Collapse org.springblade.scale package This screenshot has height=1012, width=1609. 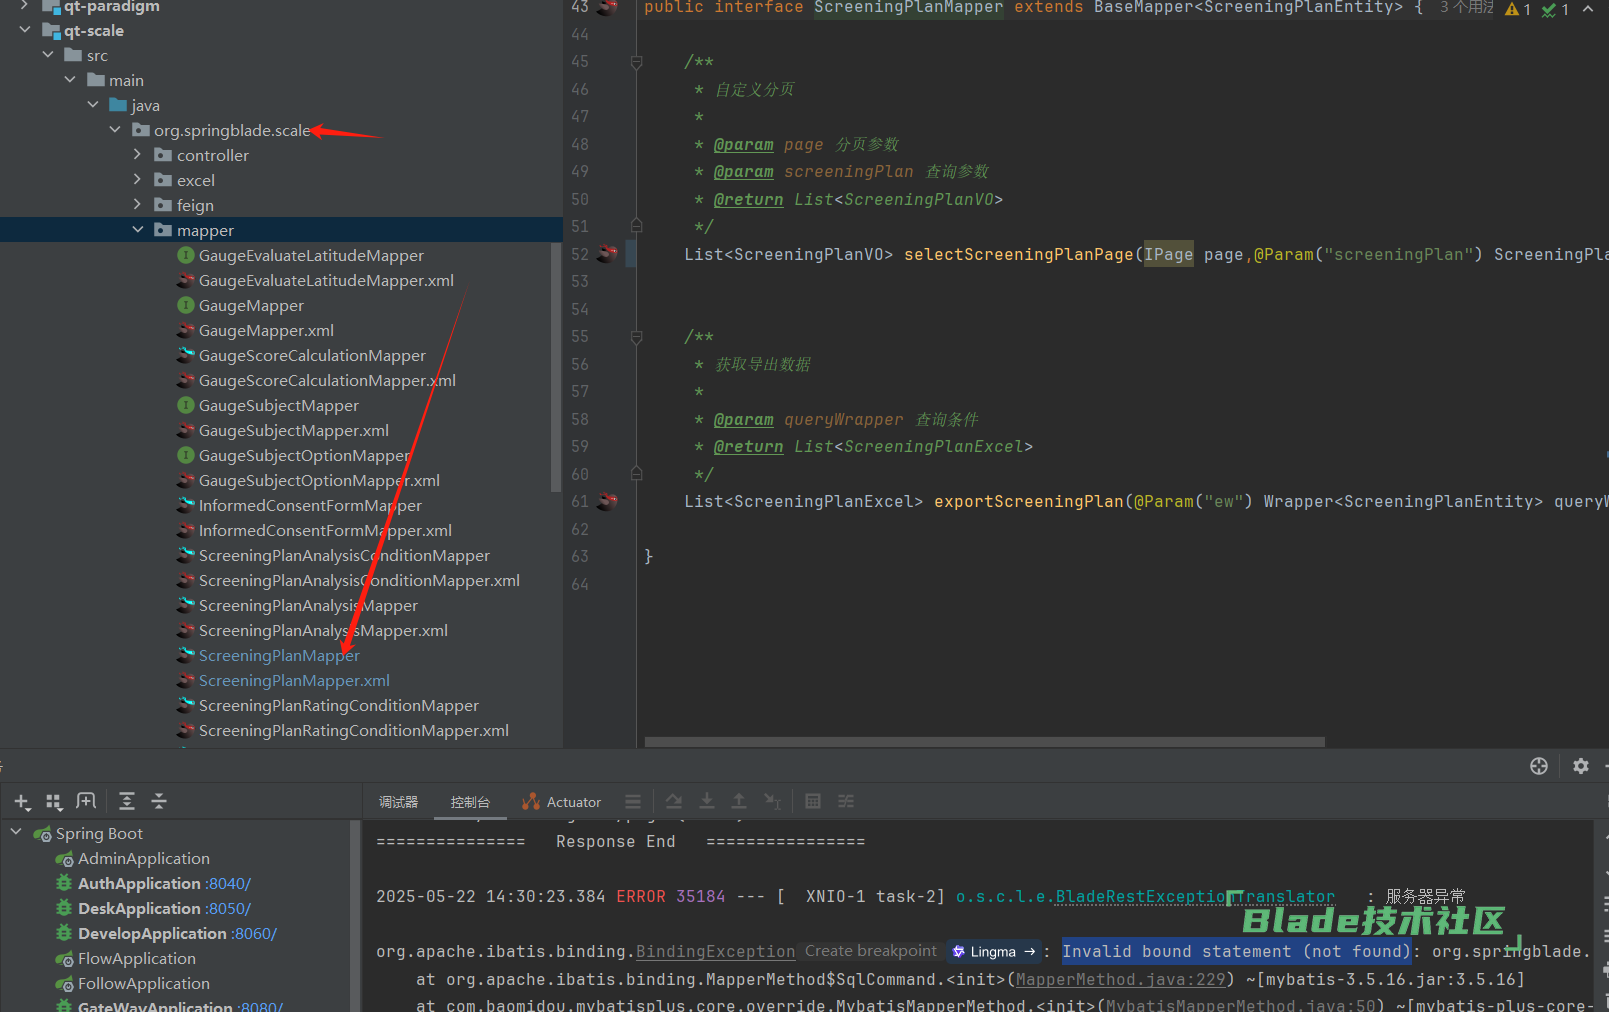115,130
